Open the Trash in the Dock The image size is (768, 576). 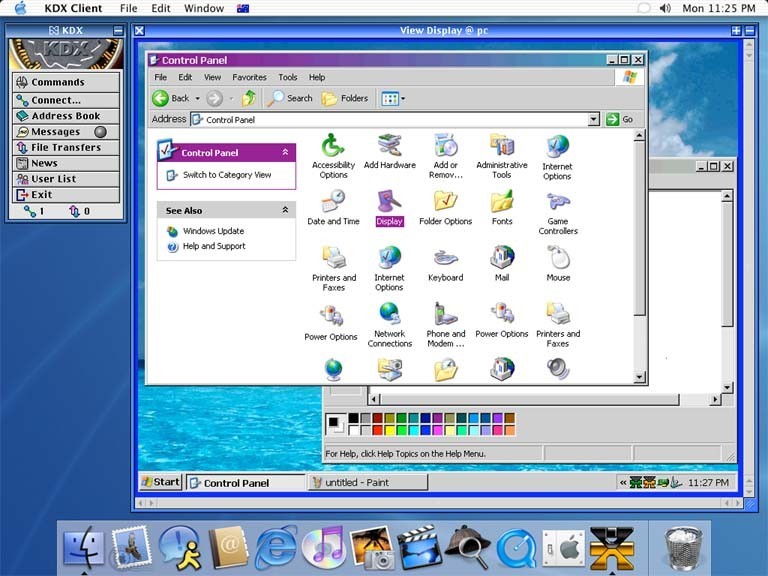pyautogui.click(x=683, y=548)
